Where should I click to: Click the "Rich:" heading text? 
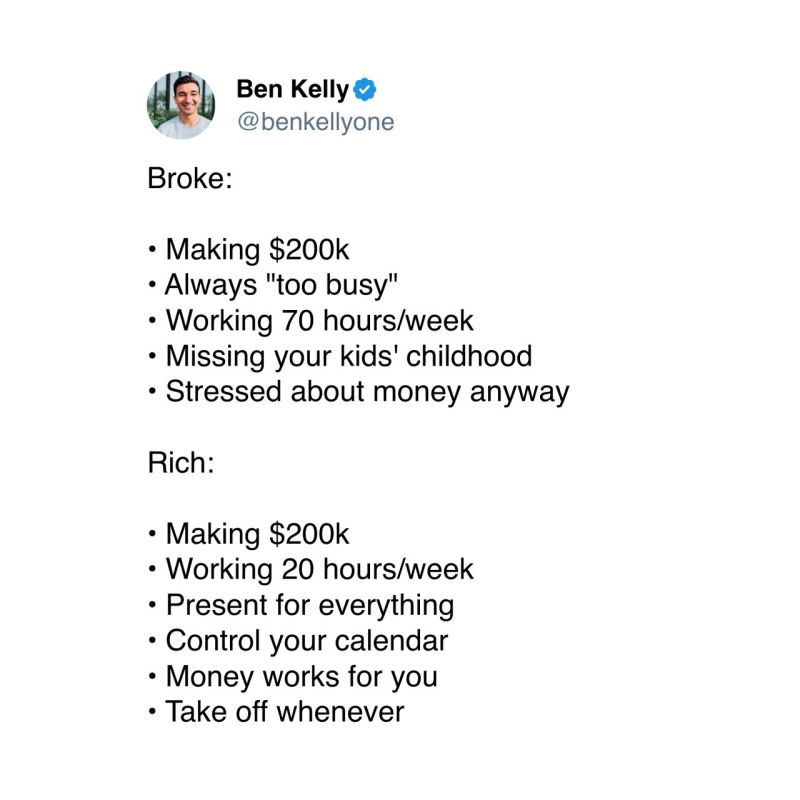180,463
